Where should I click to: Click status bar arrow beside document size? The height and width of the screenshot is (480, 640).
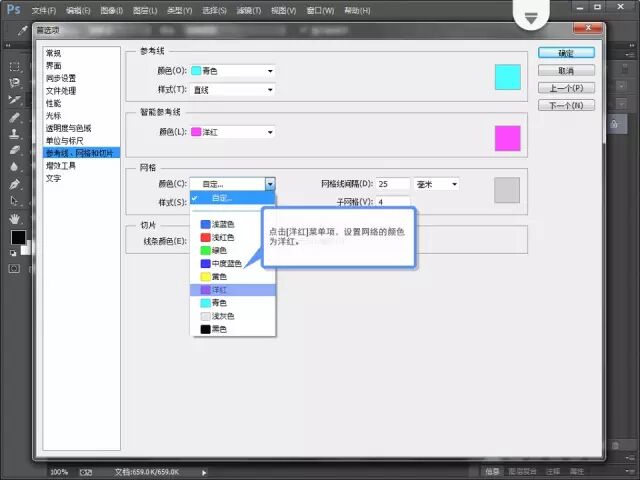click(204, 473)
